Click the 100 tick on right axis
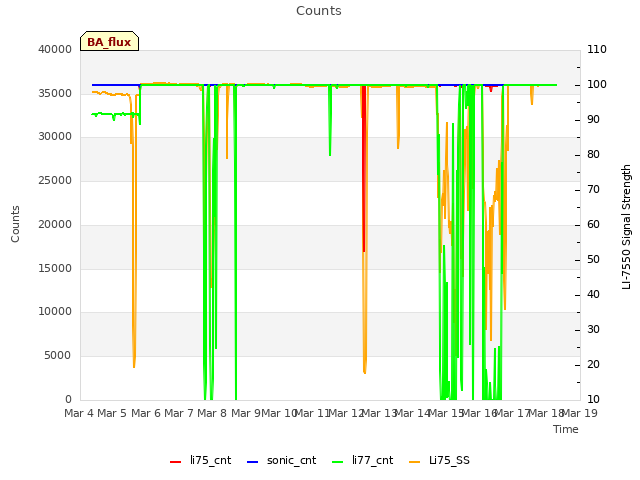 (x=597, y=84)
